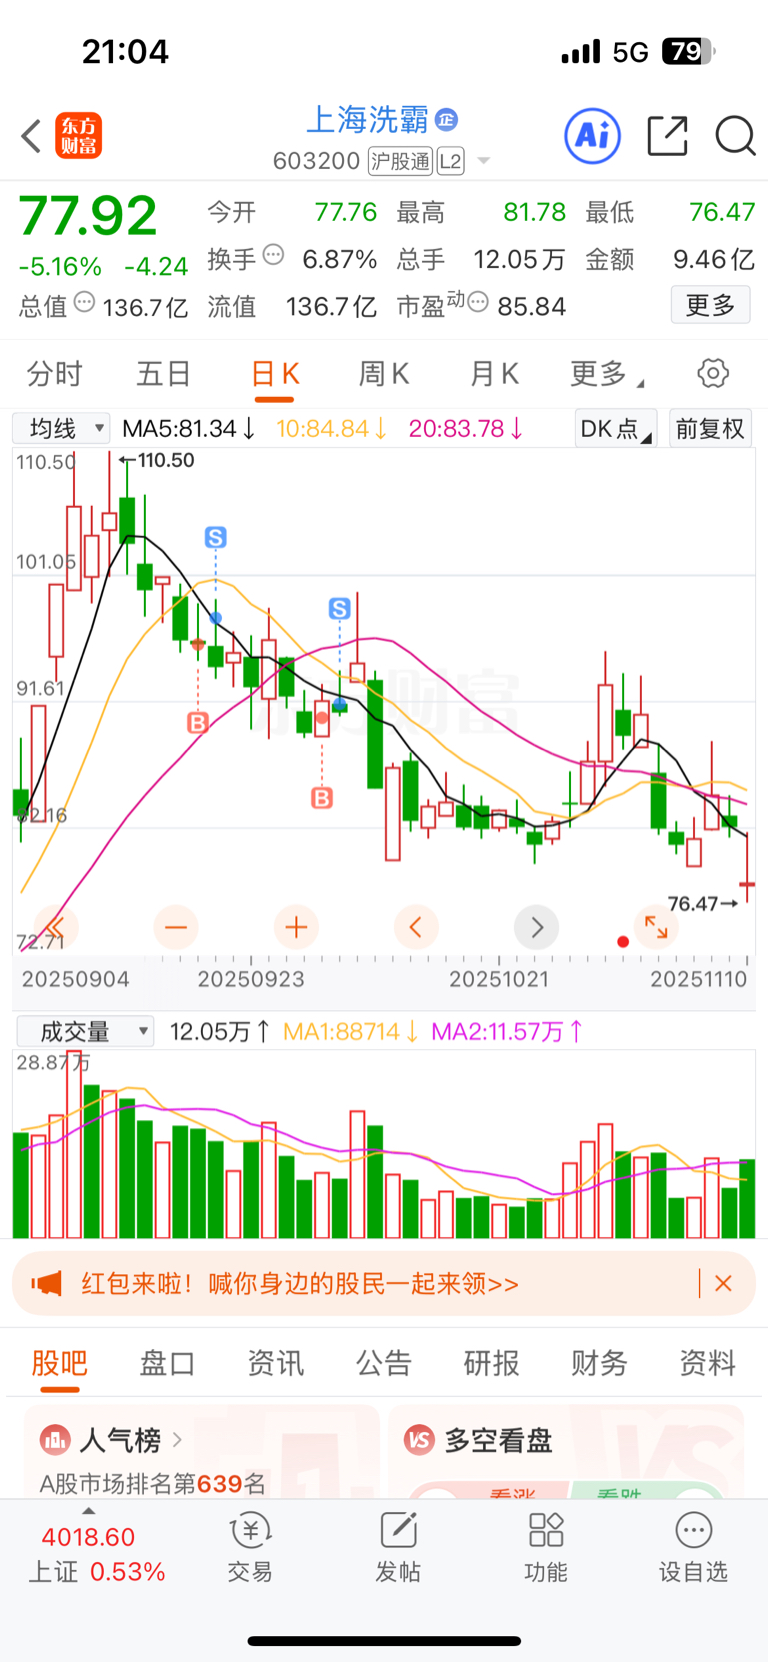Switch to 五日 chart tab
This screenshot has height=1663, width=768.
pyautogui.click(x=164, y=374)
